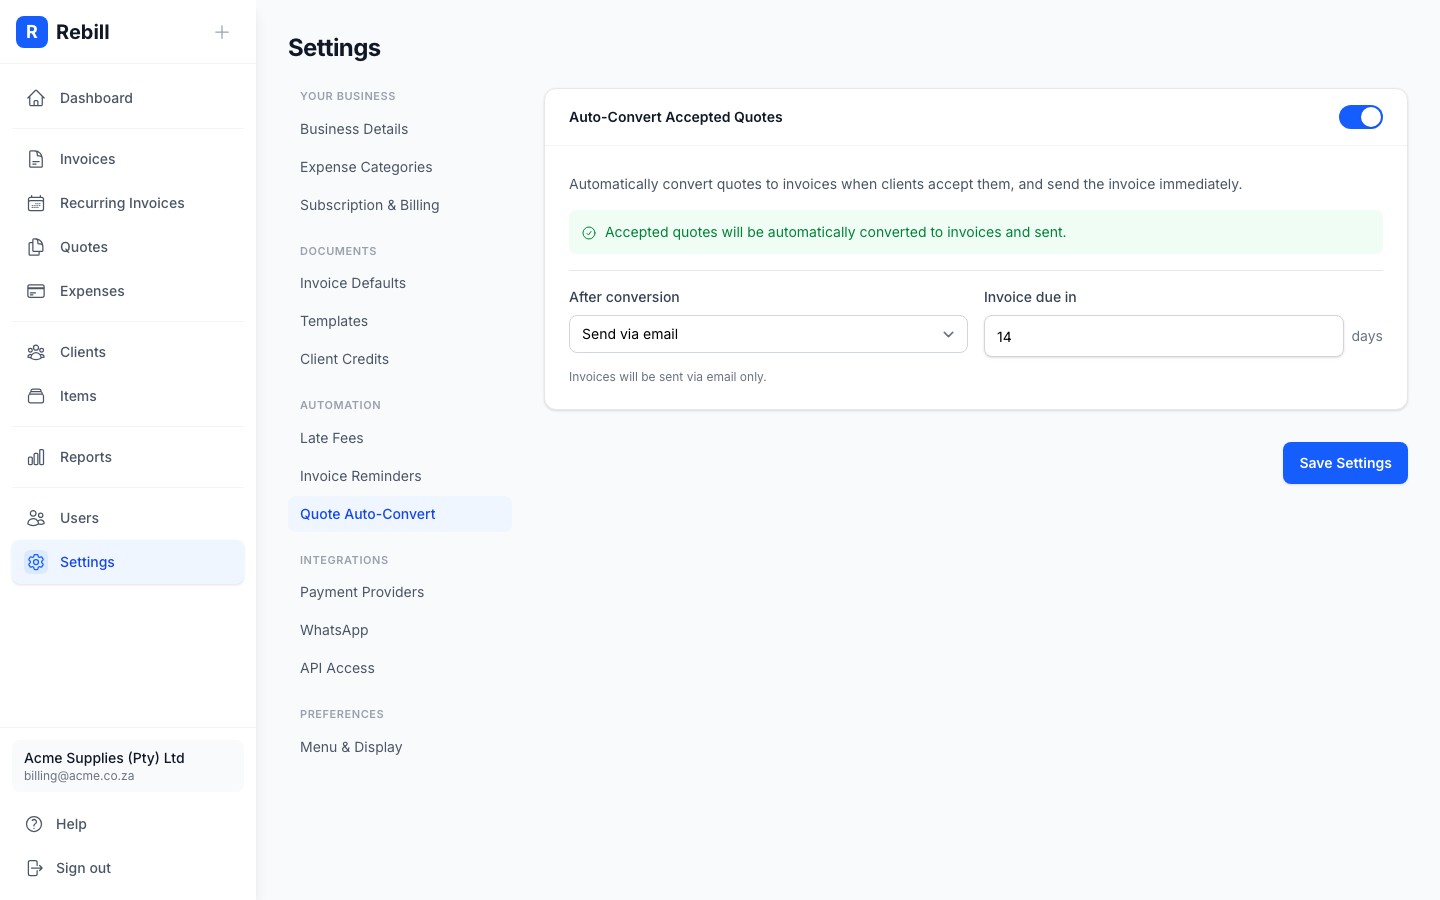Screen dimensions: 1440x900
Task: Click the plus icon next to Rebill
Action: coord(222,32)
